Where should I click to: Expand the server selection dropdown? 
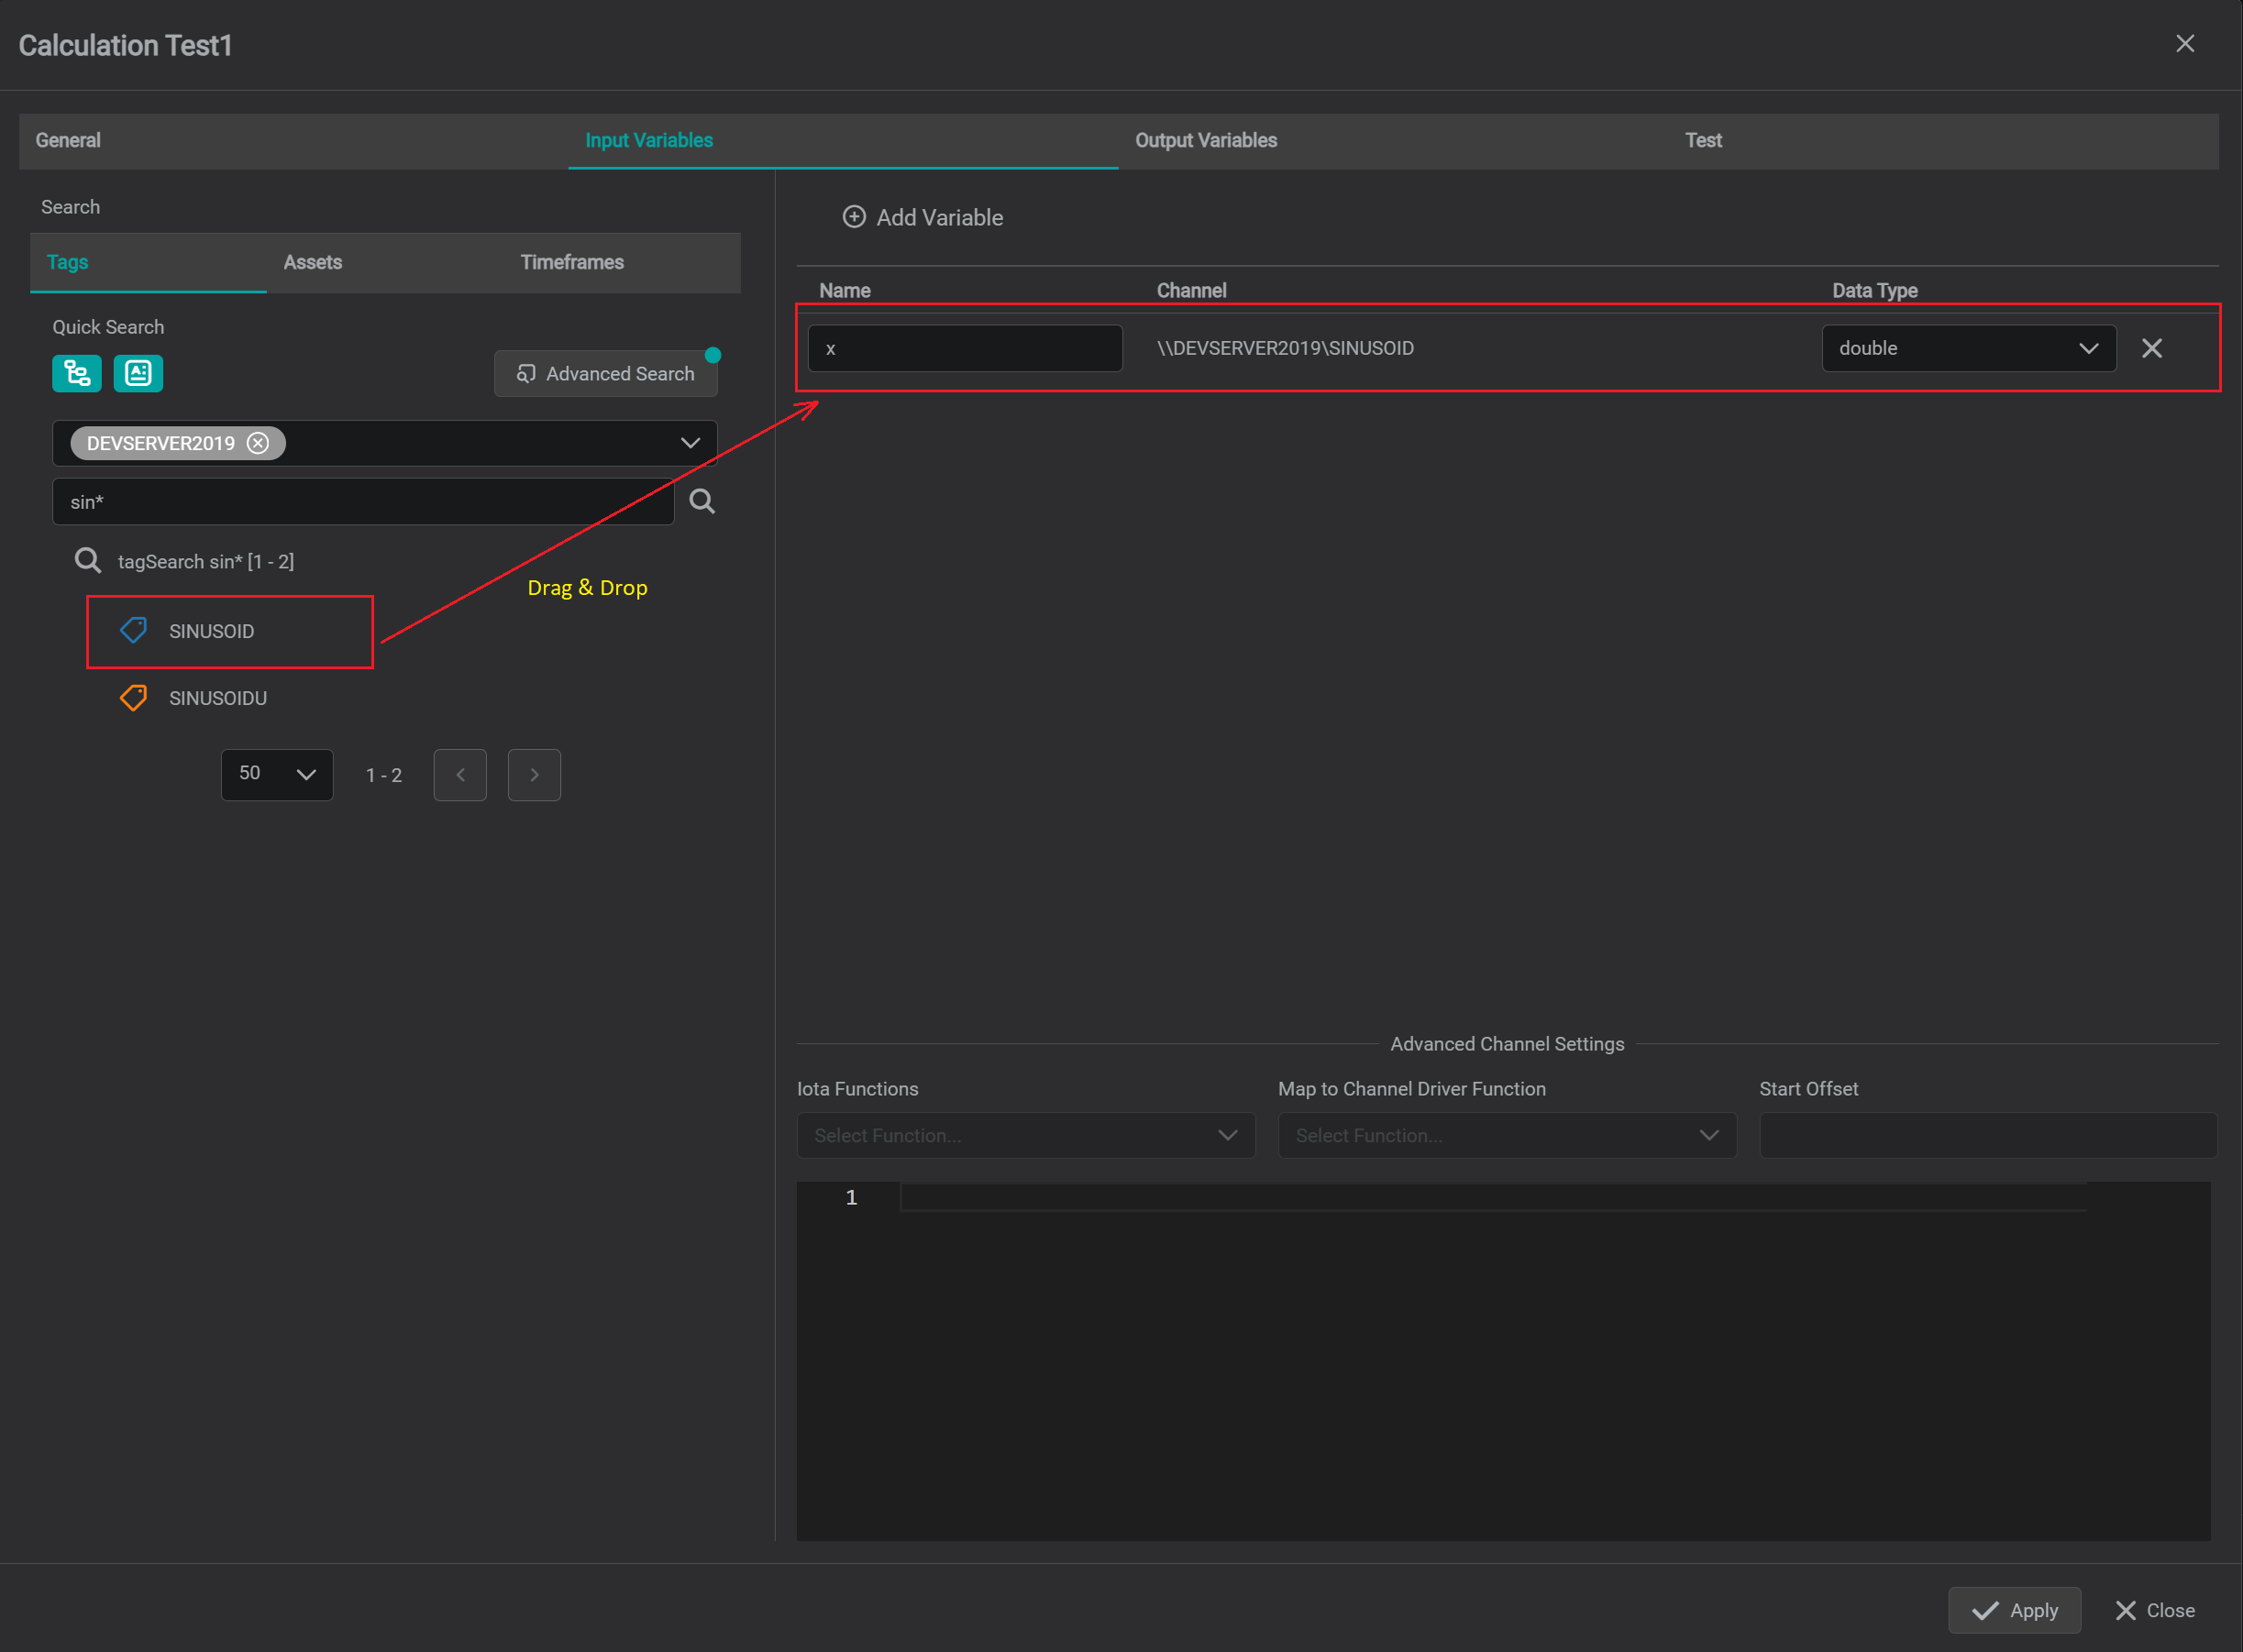690,443
